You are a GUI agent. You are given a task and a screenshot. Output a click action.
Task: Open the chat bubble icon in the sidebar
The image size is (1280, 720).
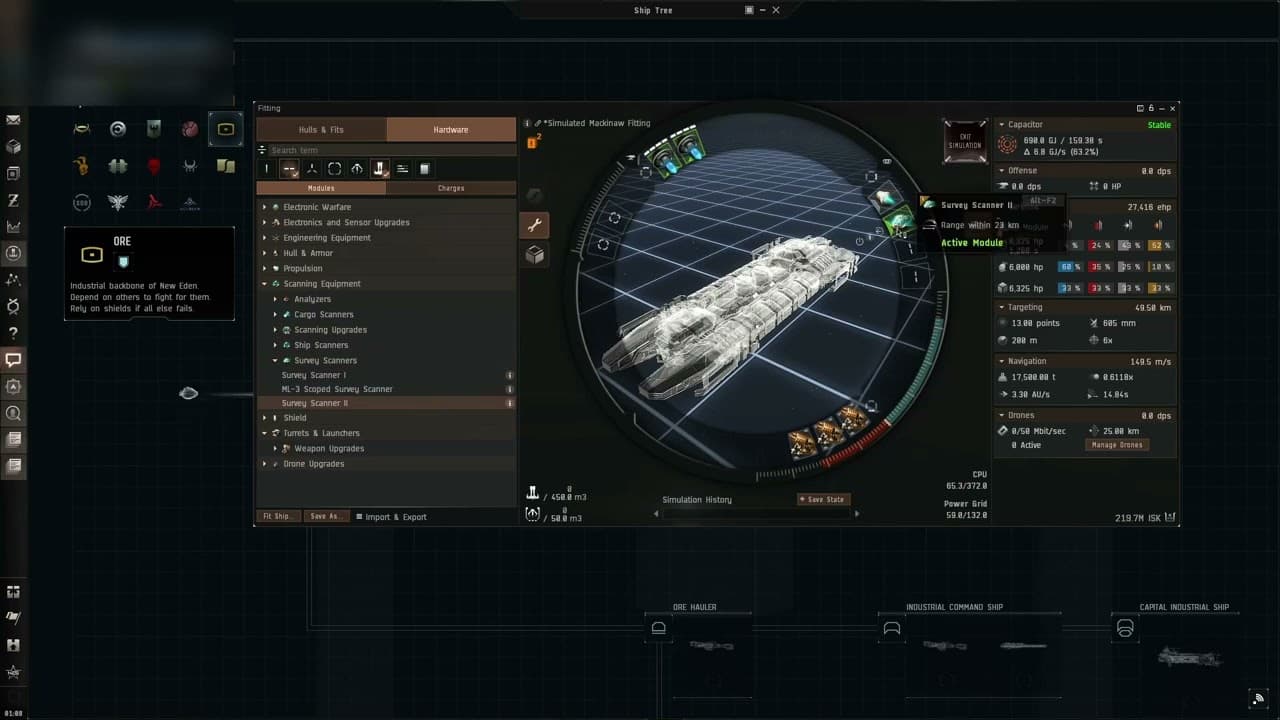(x=13, y=360)
